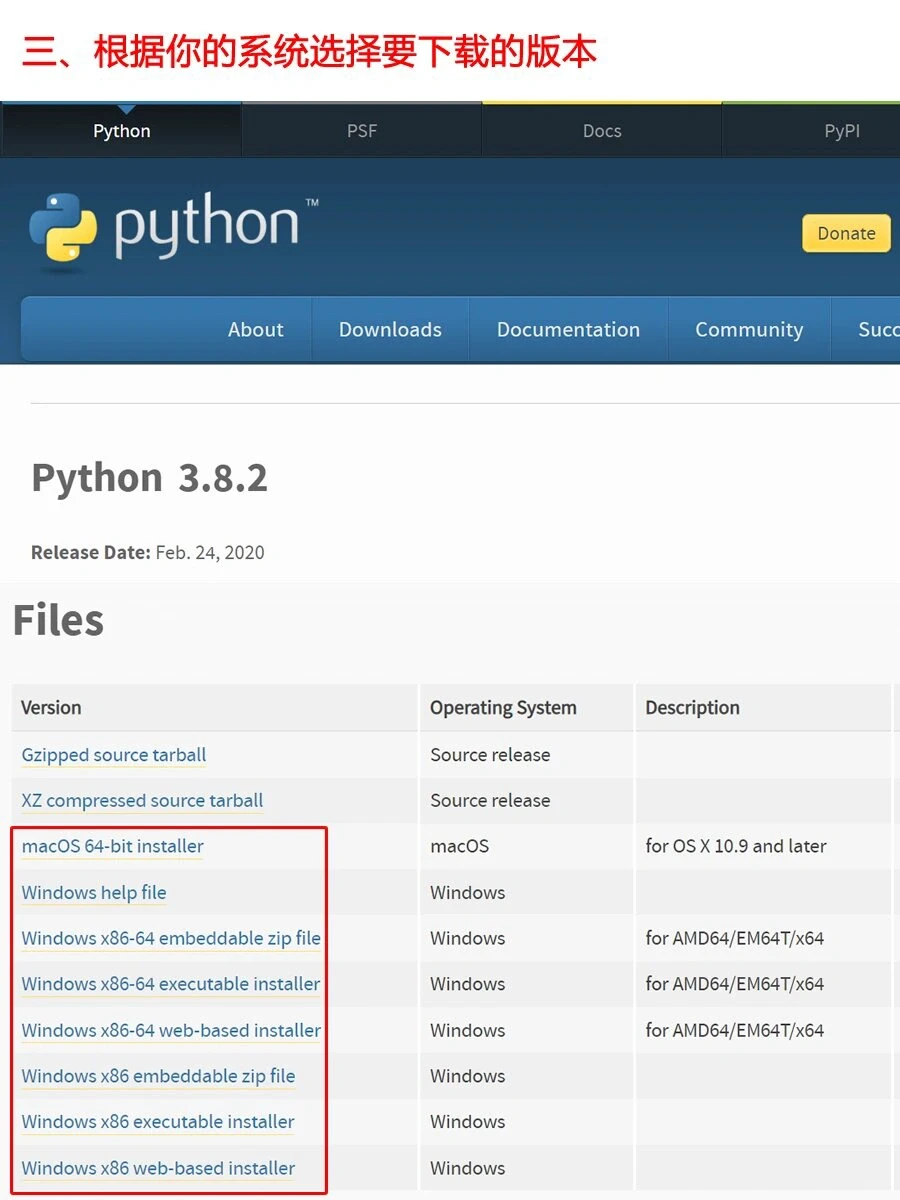Download the XZ compressed source tarball
The height and width of the screenshot is (1200, 900).
coord(141,801)
